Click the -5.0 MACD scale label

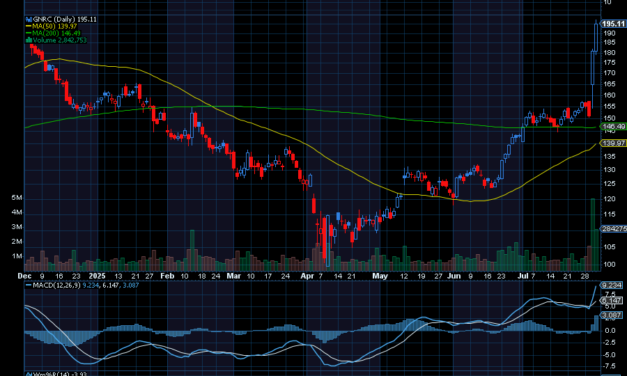610,355
